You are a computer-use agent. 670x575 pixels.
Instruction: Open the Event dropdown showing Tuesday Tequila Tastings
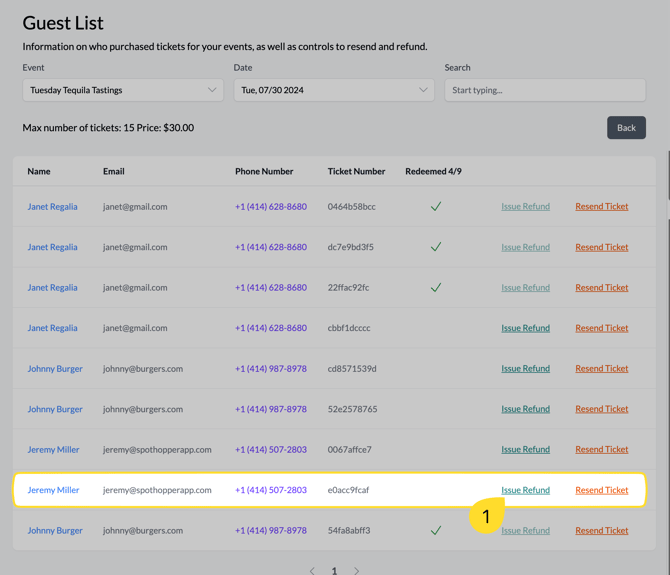click(123, 90)
